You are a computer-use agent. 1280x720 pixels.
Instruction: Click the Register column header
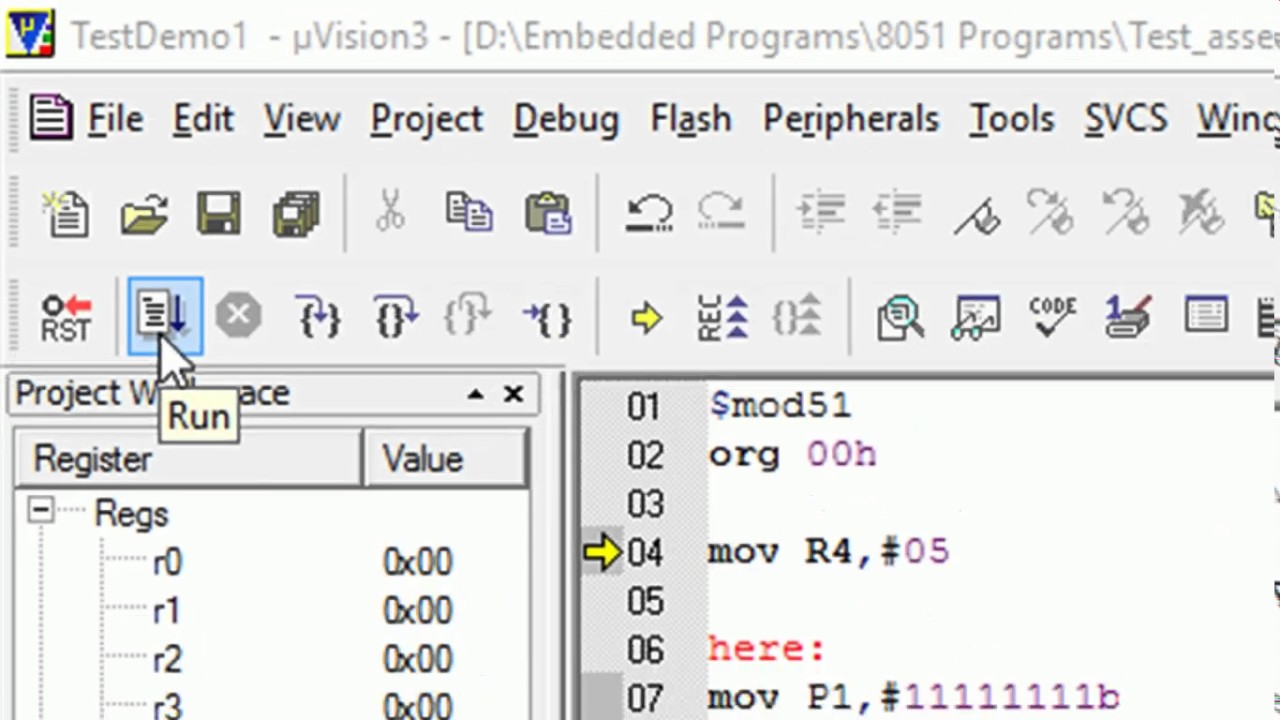(x=188, y=459)
